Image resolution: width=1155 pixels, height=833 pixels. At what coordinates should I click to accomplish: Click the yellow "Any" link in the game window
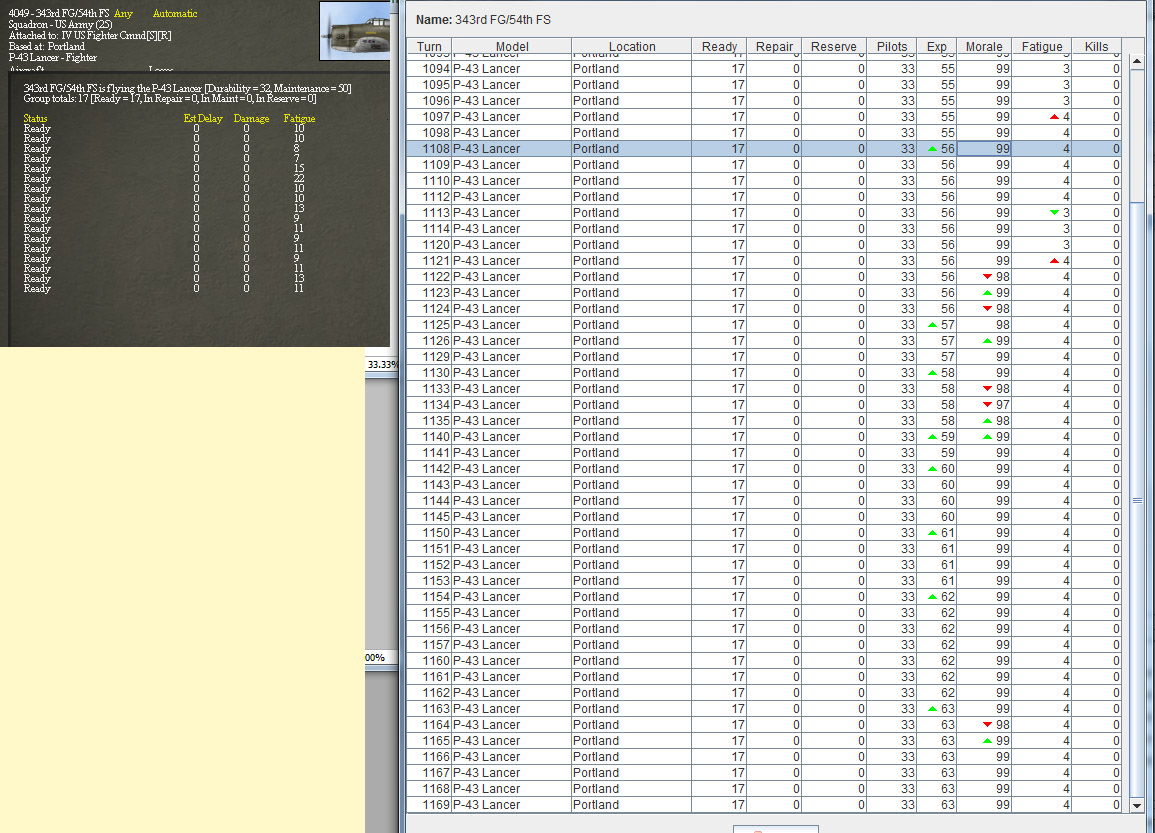tap(123, 13)
